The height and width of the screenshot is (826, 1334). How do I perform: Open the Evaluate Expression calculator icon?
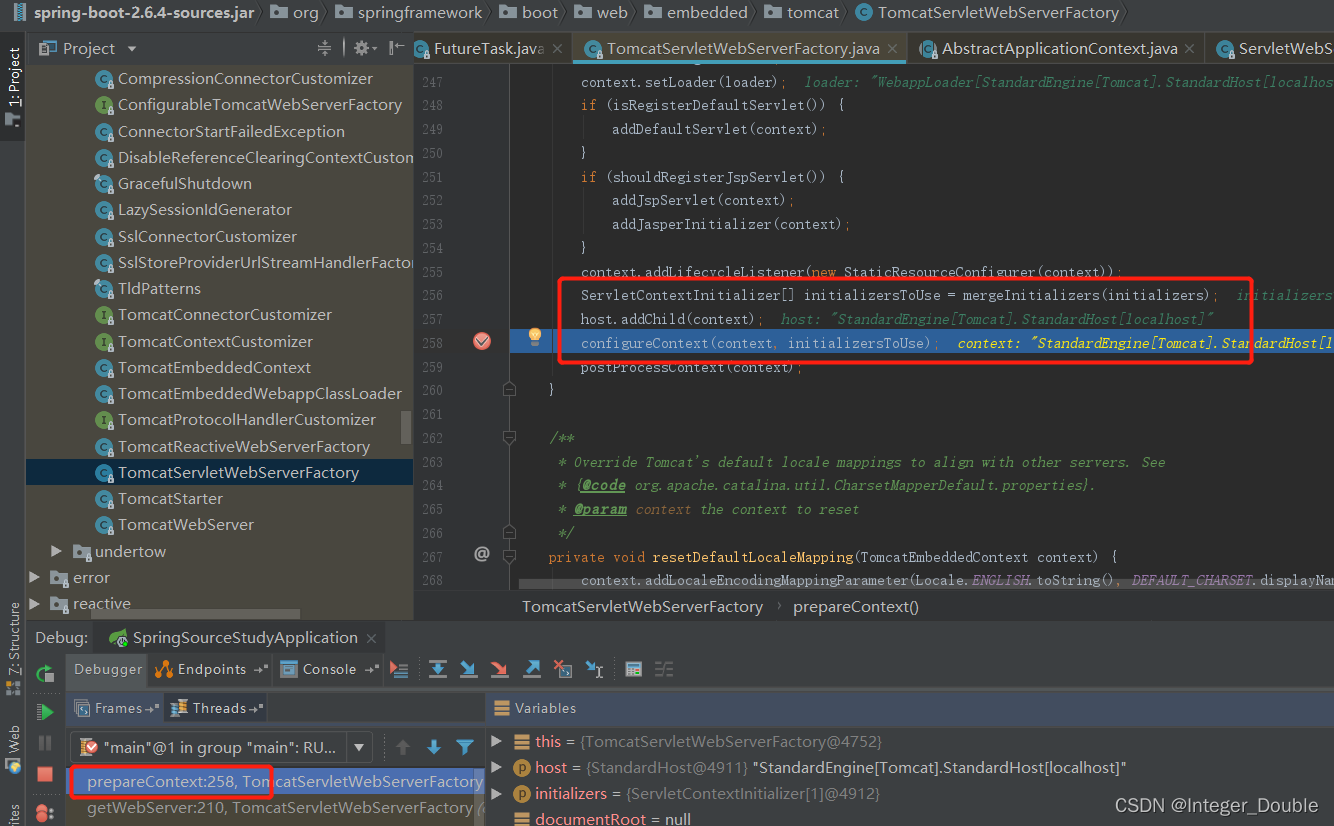point(633,669)
